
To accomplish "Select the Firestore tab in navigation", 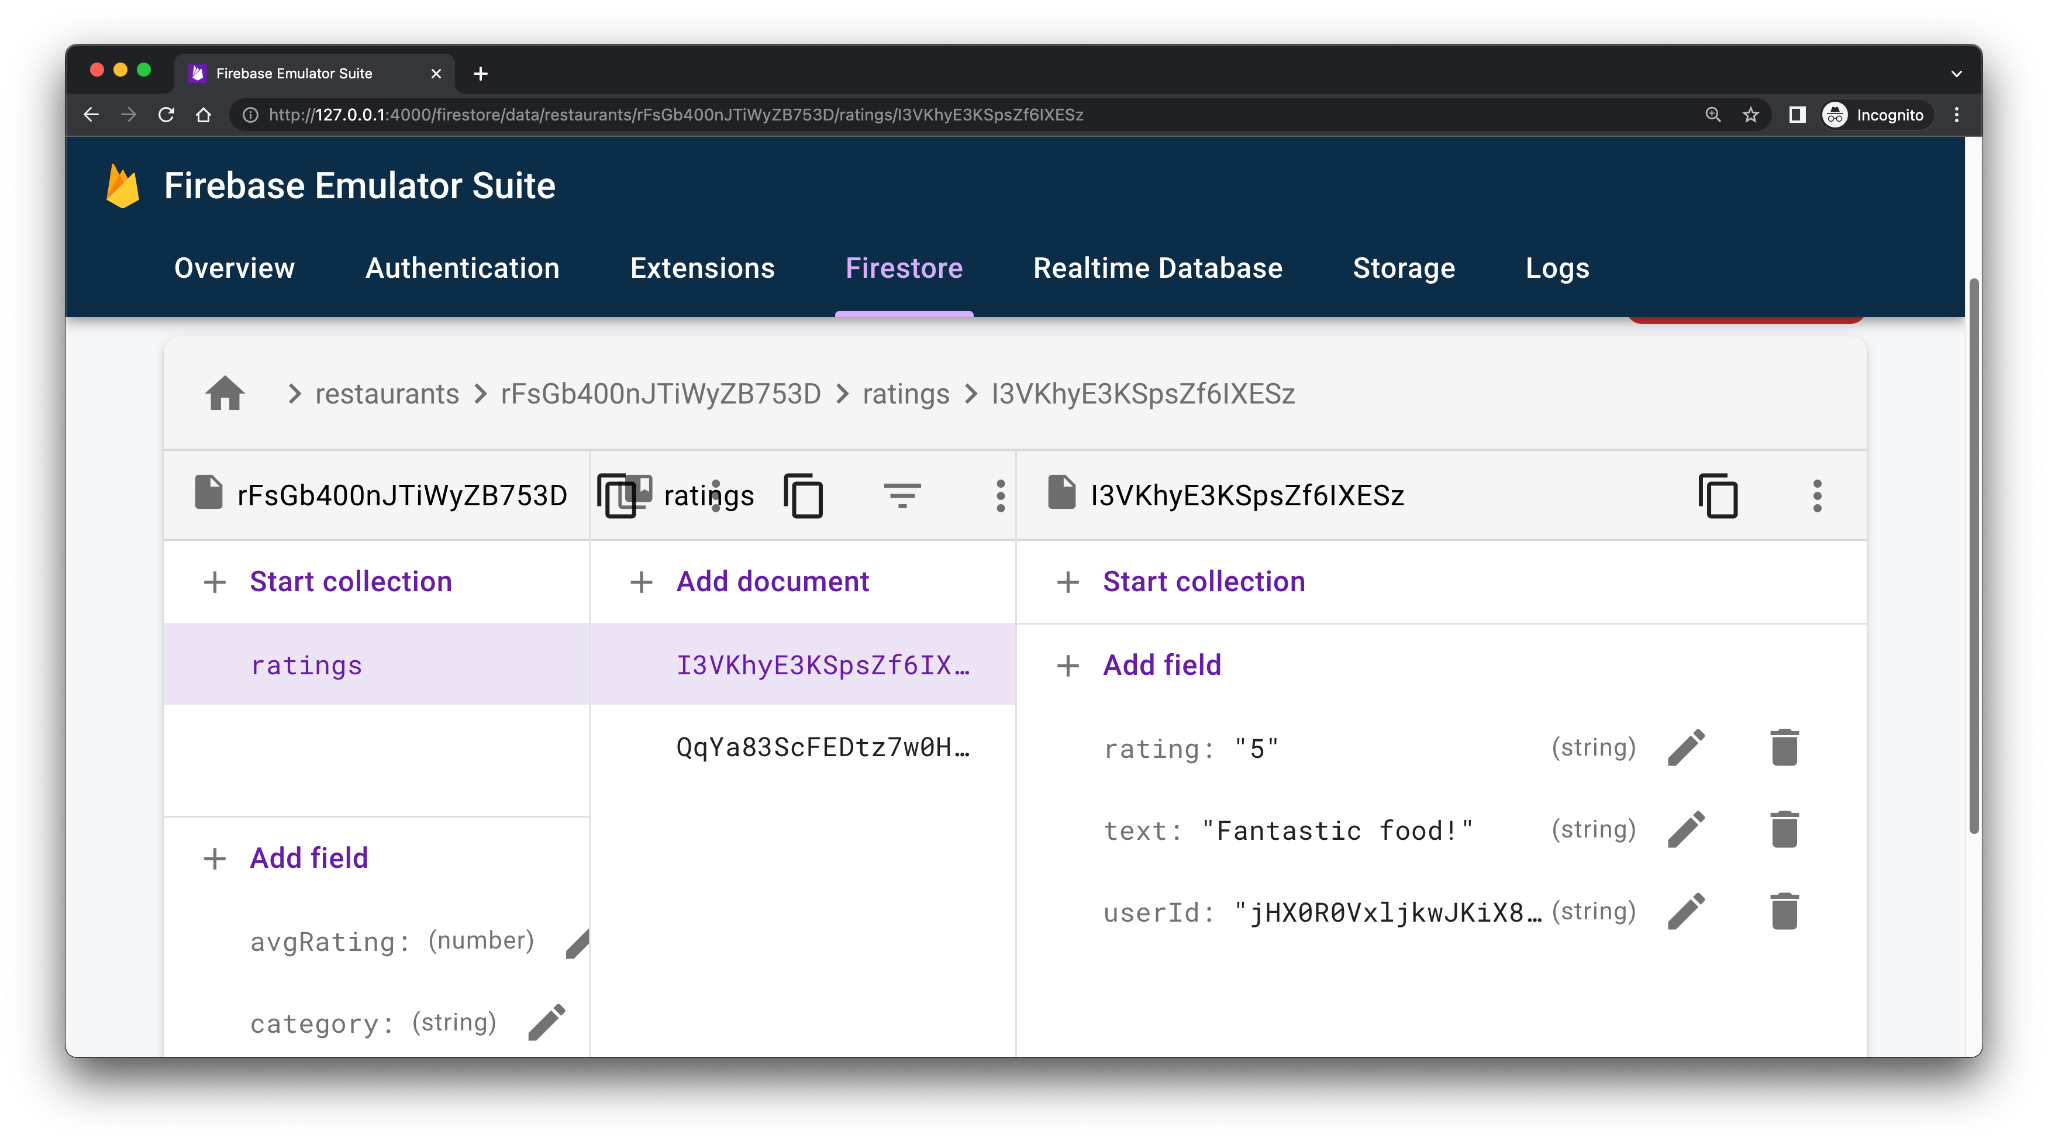I will (x=904, y=267).
